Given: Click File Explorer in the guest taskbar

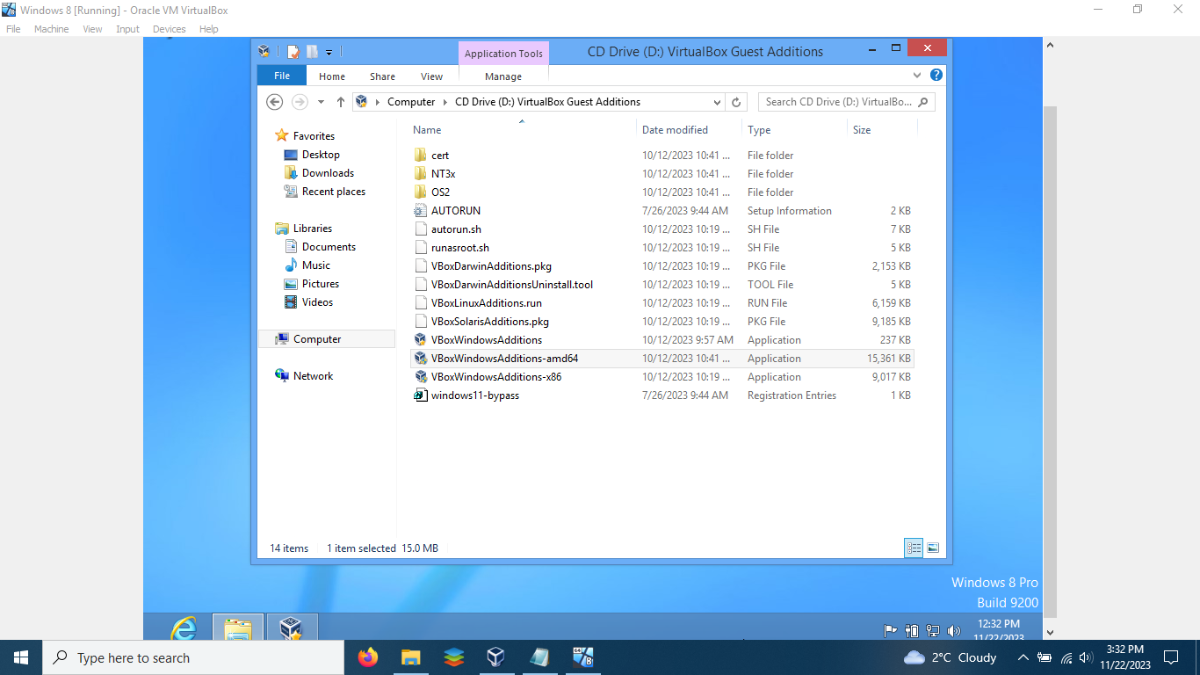Looking at the screenshot, I should pos(238,627).
